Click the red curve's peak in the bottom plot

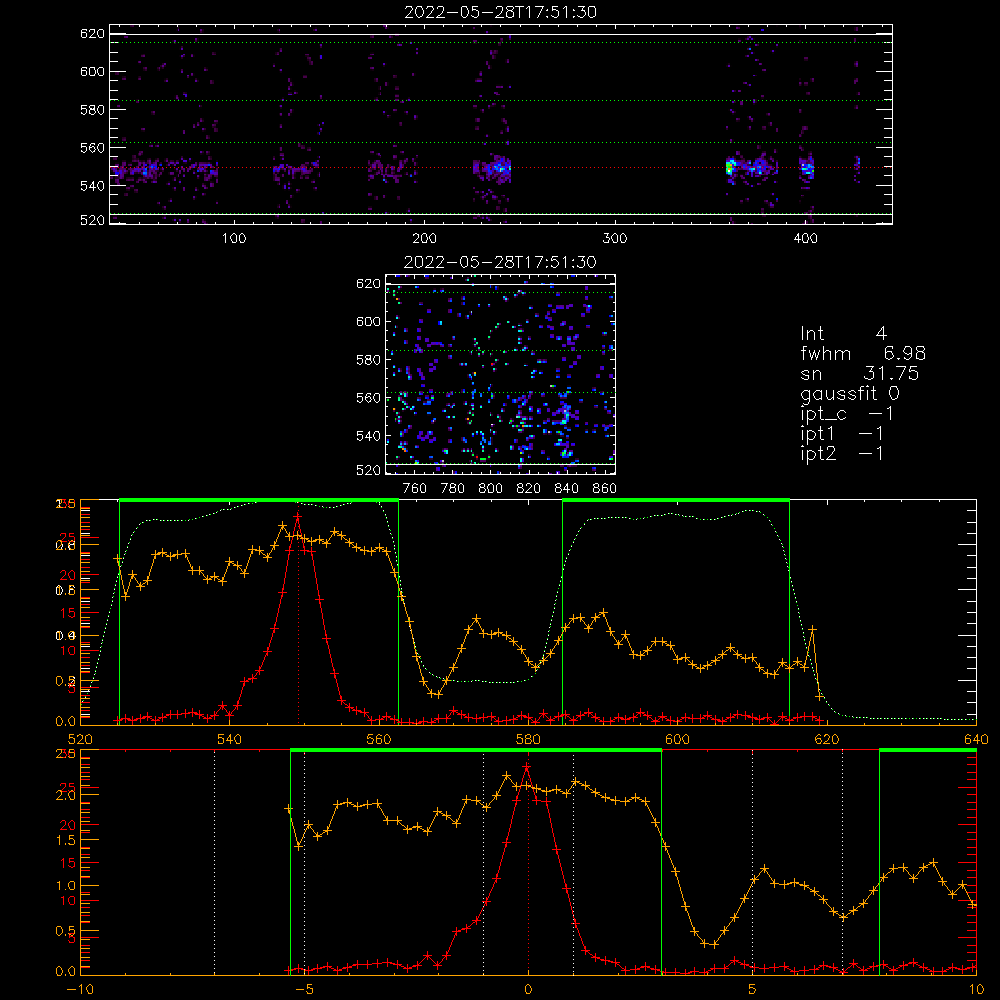pos(527,765)
